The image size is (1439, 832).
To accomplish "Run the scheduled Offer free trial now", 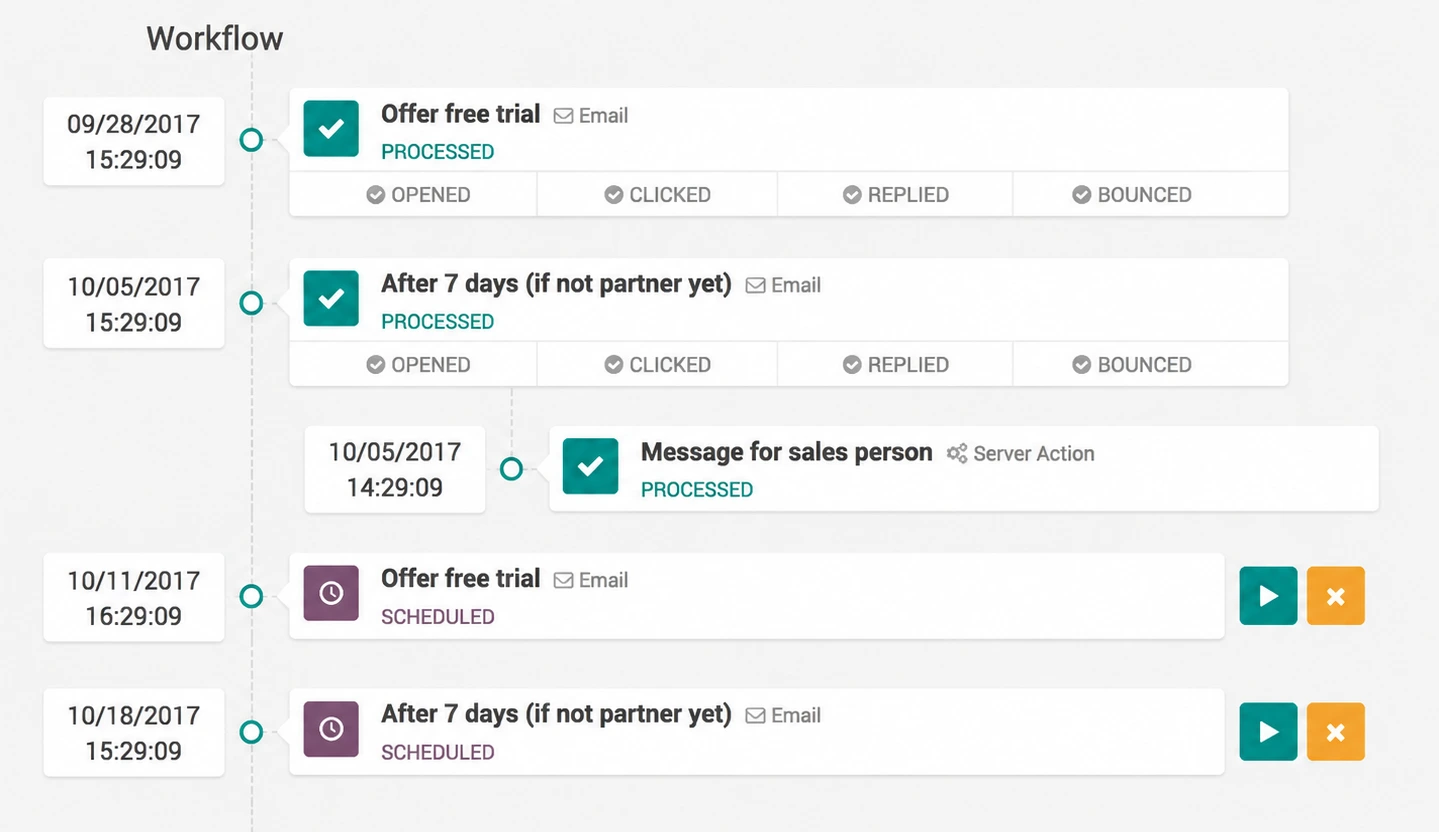I will (1268, 596).
